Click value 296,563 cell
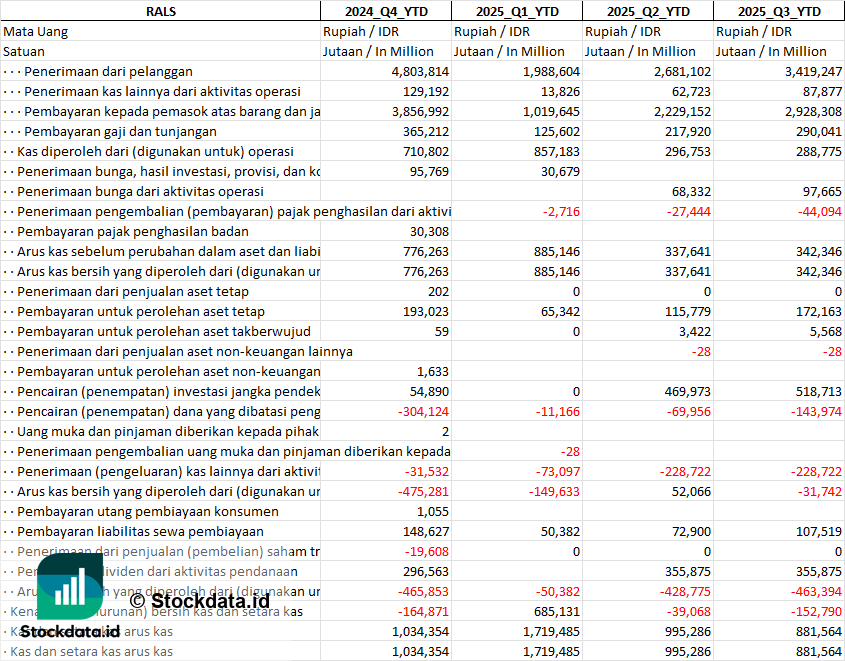This screenshot has height=661, width=845. click(x=386, y=570)
